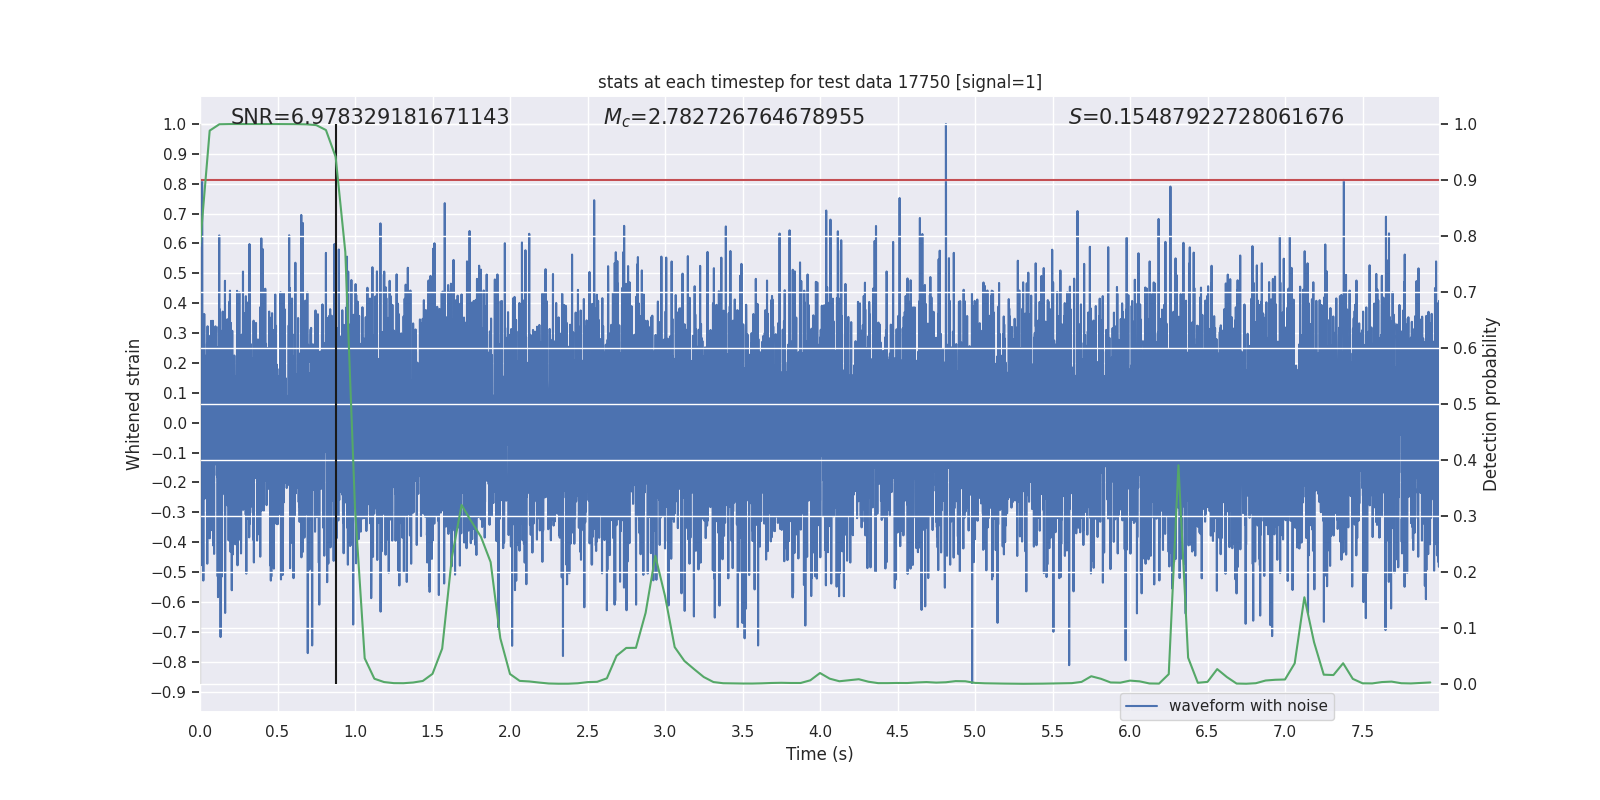Click the green curve peak near 6.3 seconds

(1178, 466)
